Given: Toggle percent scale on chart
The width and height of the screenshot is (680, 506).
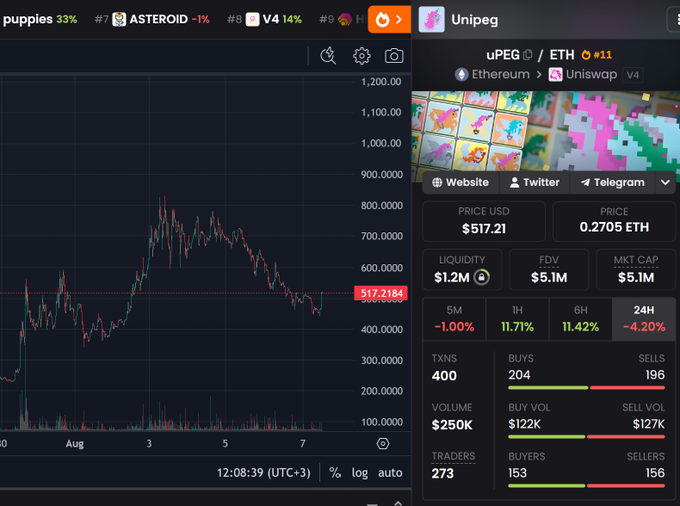Looking at the screenshot, I should coord(335,473).
